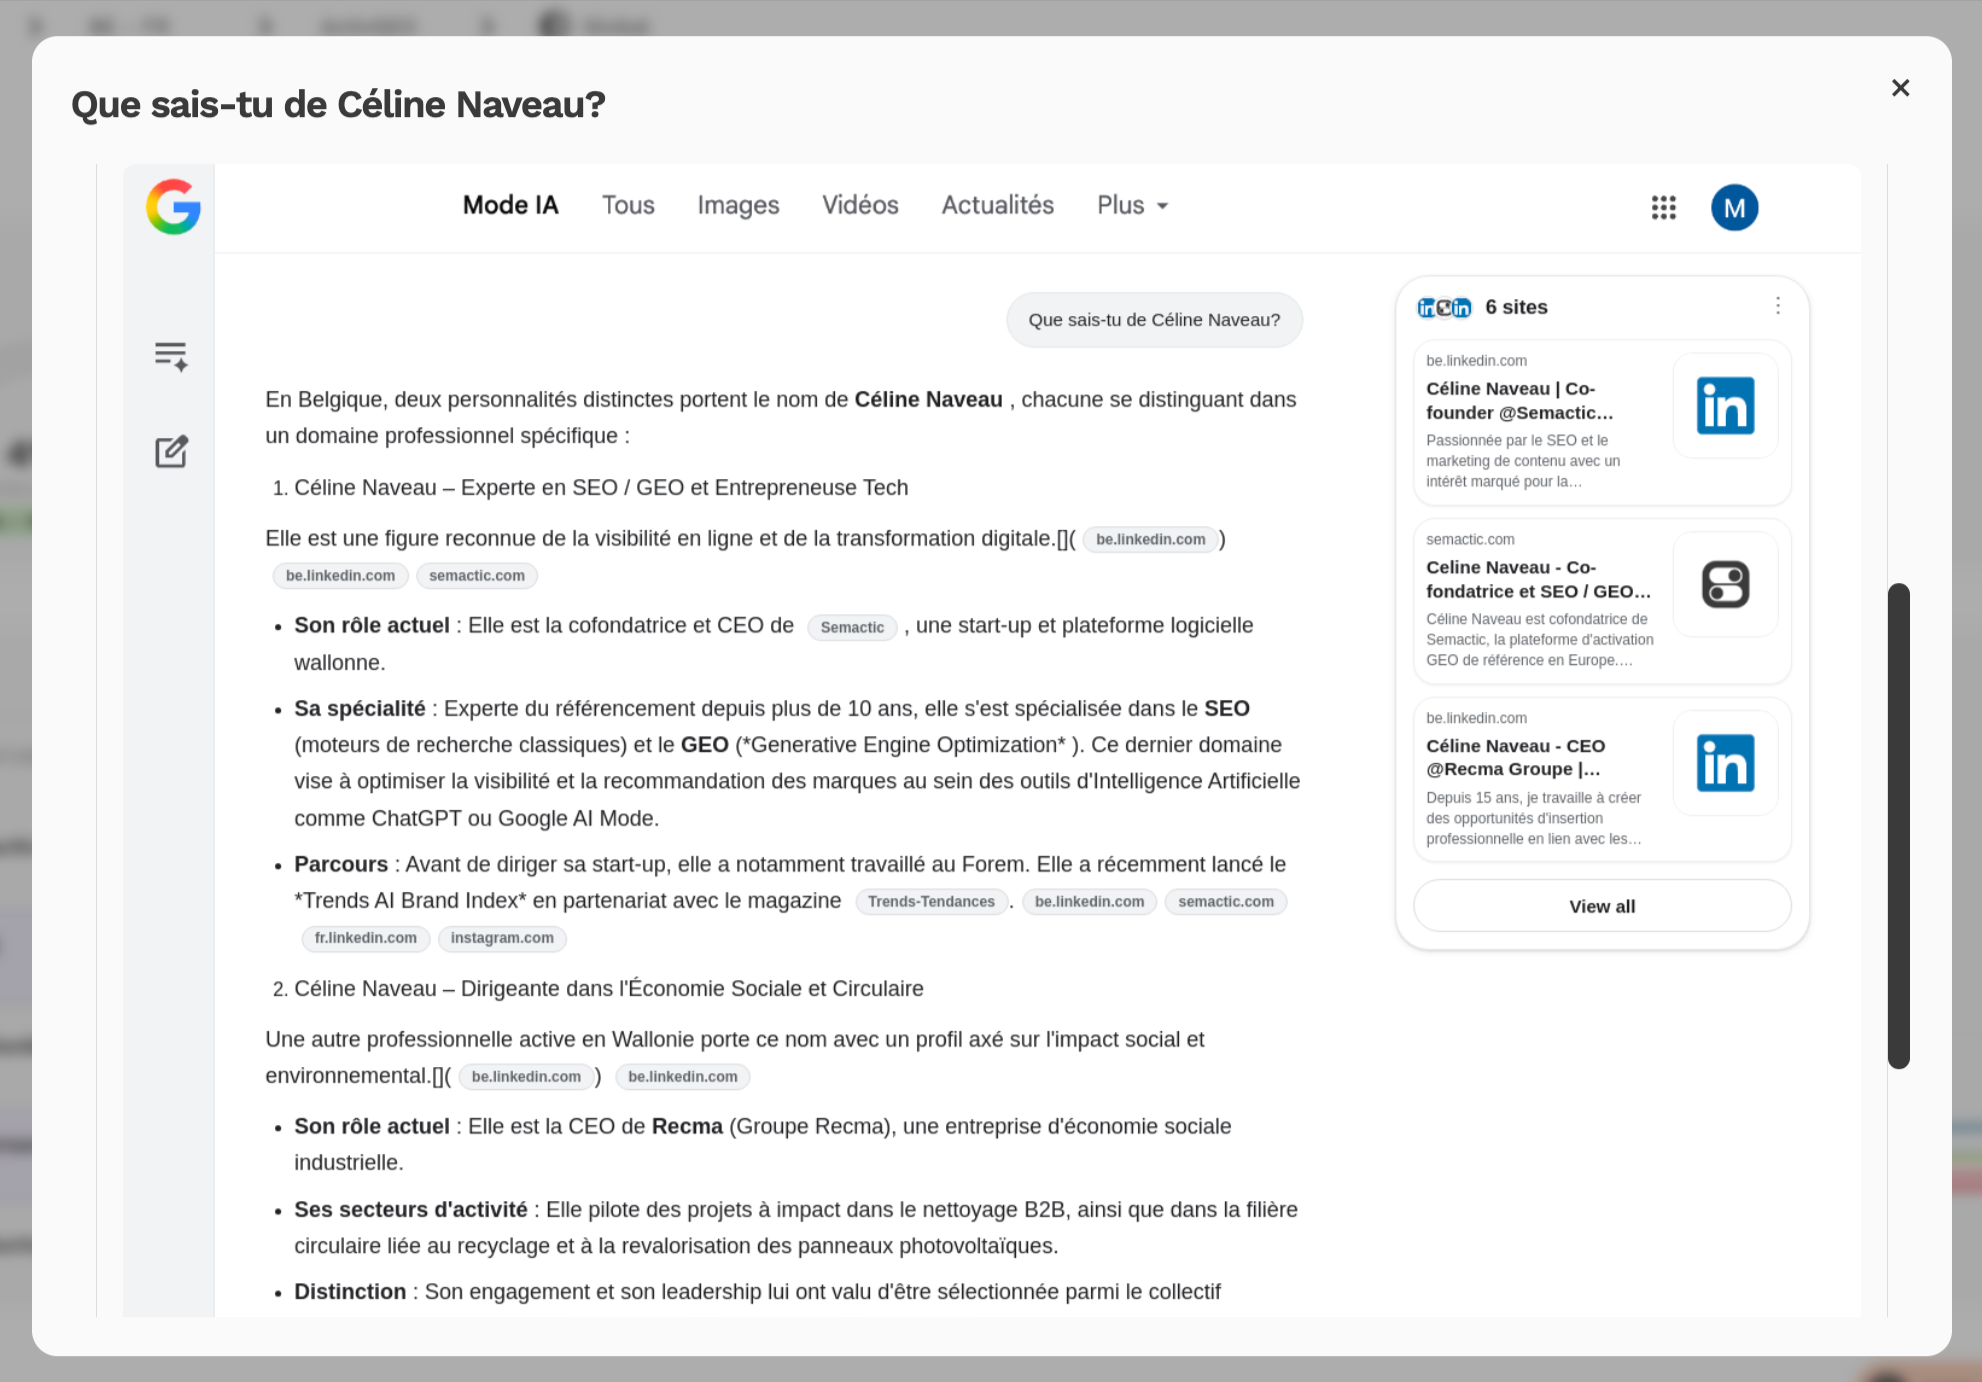Click the View all button
Viewport: 1982px width, 1382px height.
1602,906
